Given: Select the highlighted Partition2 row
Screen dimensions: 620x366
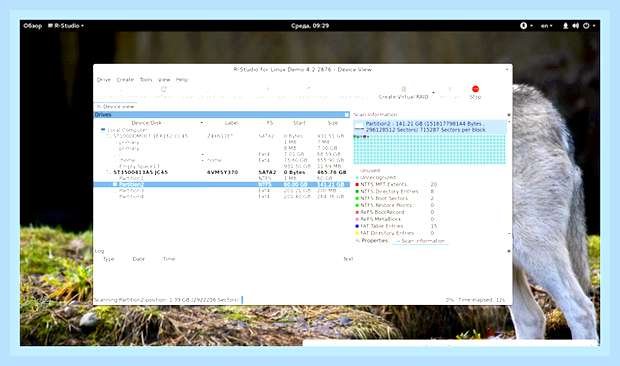Looking at the screenshot, I should 221,185.
